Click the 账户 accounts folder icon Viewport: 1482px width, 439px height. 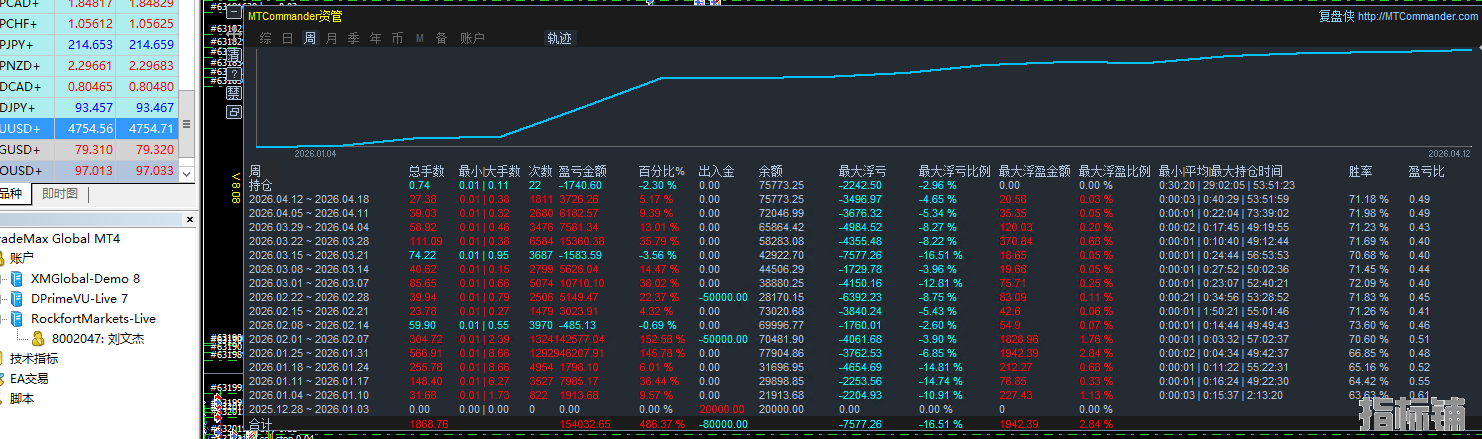pyautogui.click(x=2, y=258)
